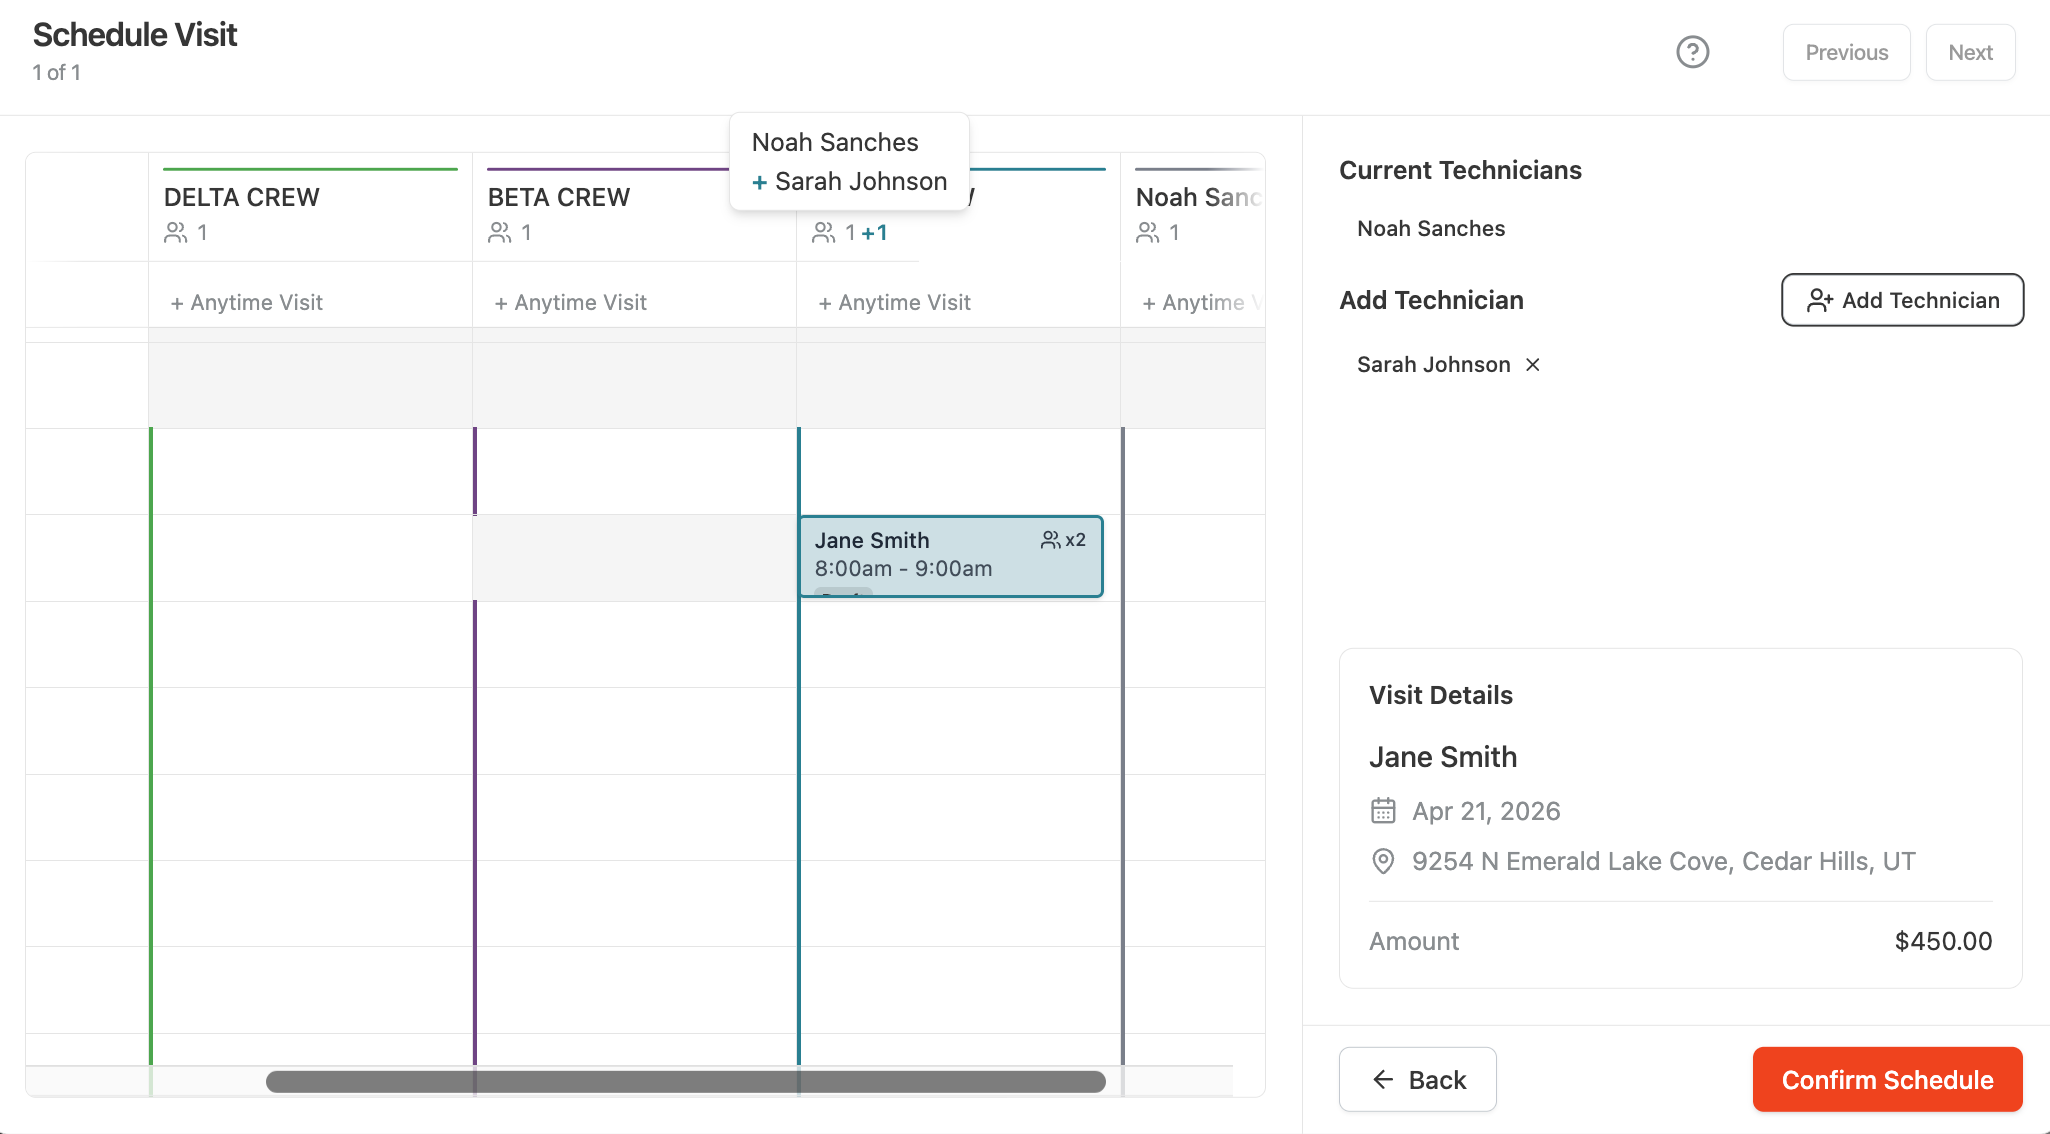The image size is (2050, 1134).
Task: Click the horizontal scrollbar under the schedule
Action: point(685,1081)
